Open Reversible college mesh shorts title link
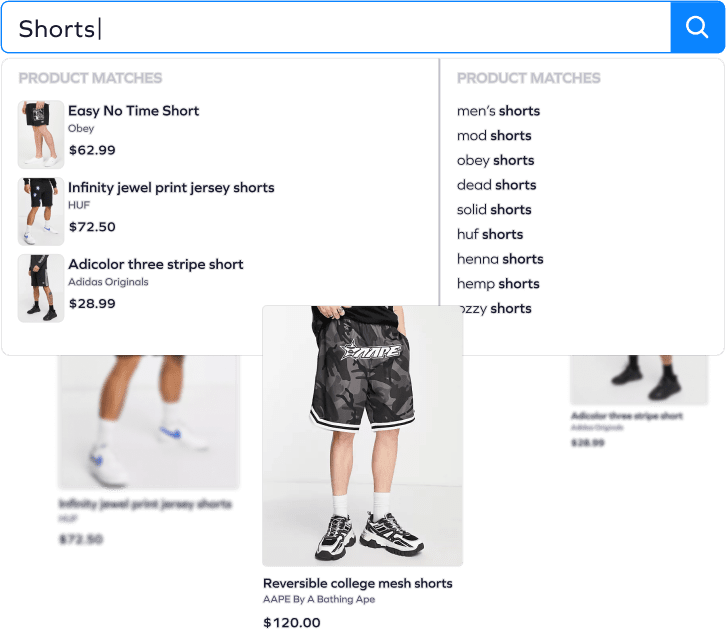 tap(357, 583)
